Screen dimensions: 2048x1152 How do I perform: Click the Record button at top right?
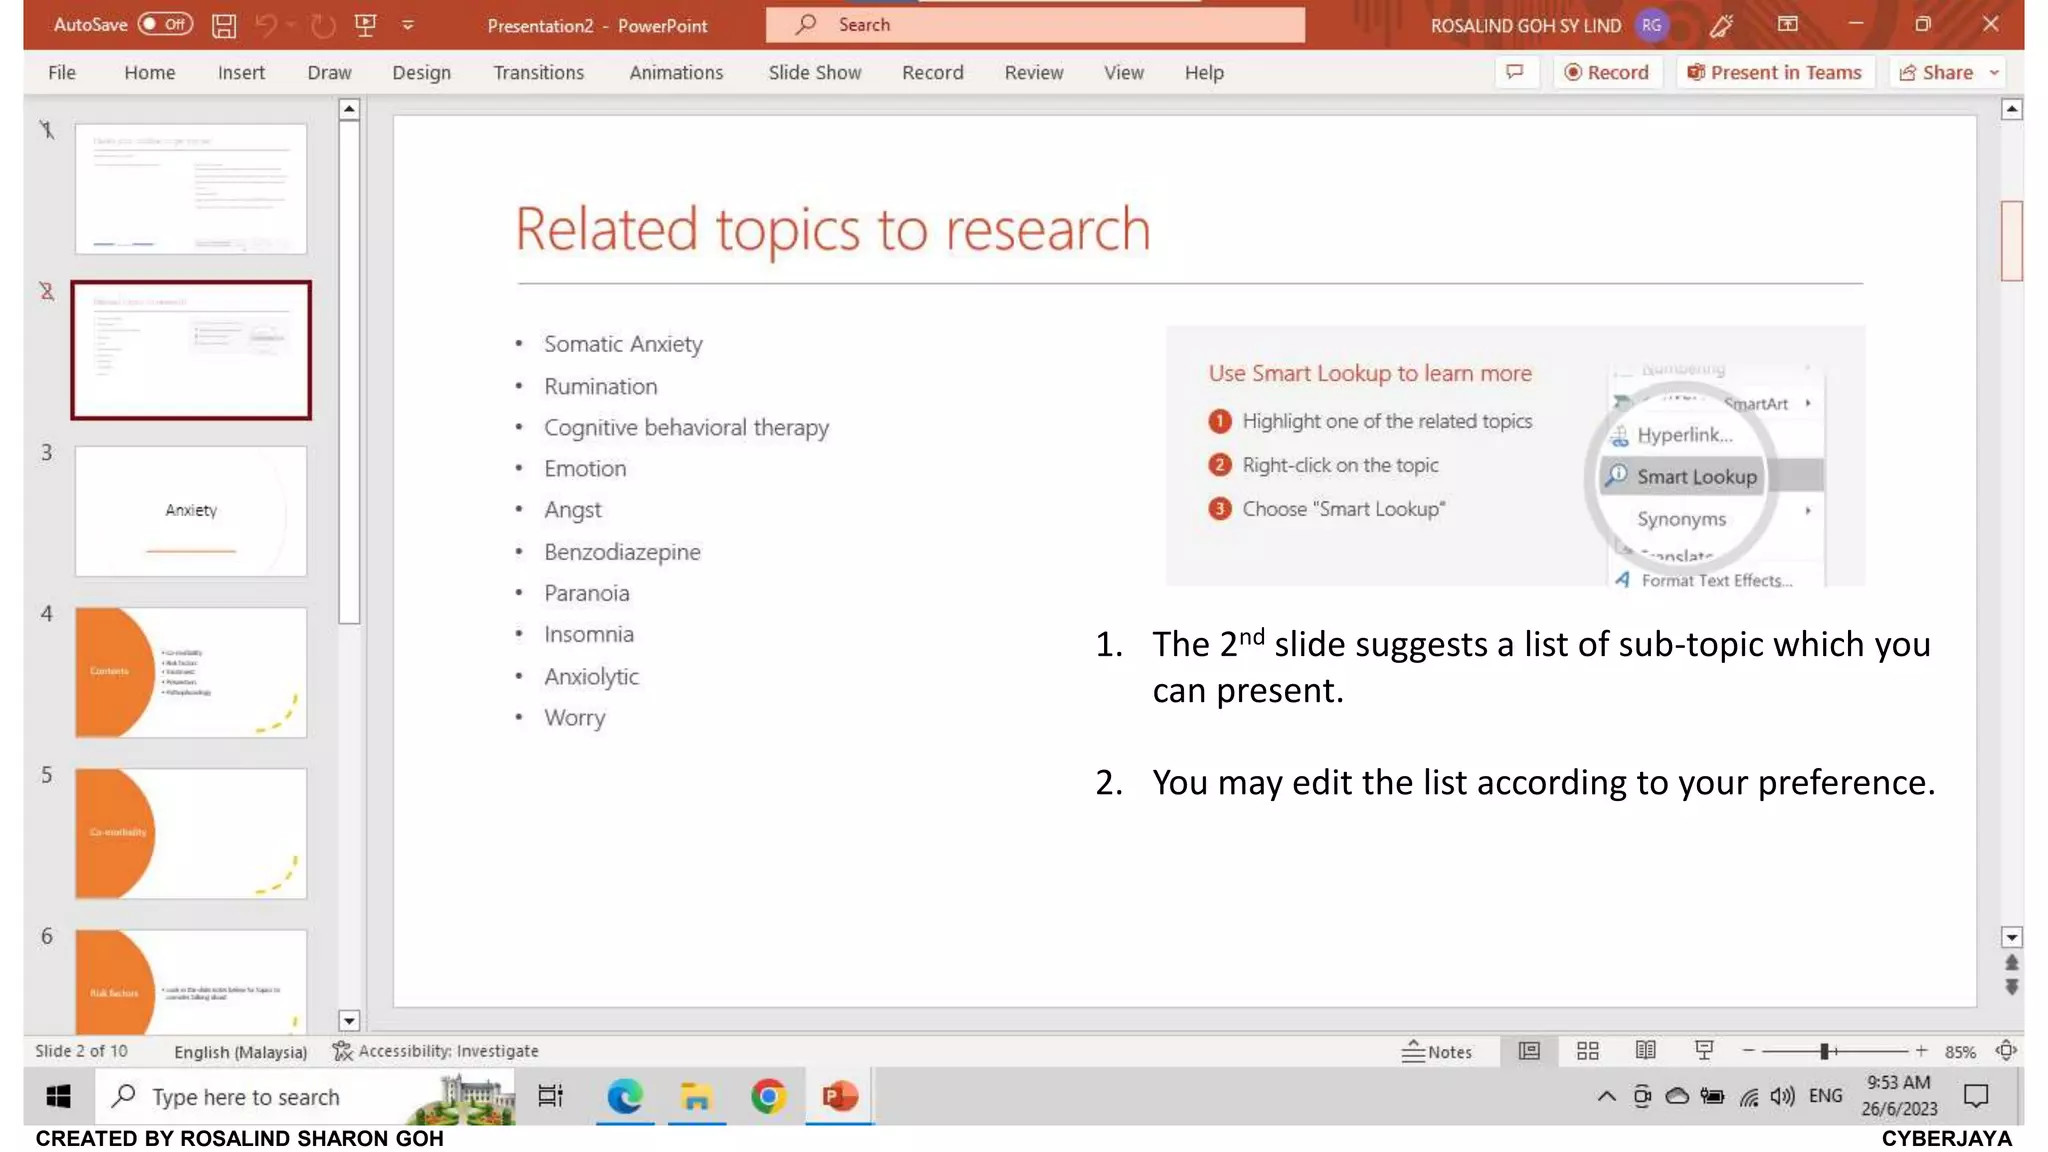tap(1606, 72)
